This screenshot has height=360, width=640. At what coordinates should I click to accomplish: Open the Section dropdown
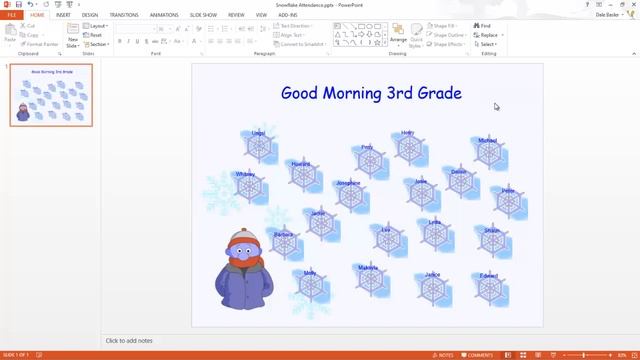click(97, 44)
